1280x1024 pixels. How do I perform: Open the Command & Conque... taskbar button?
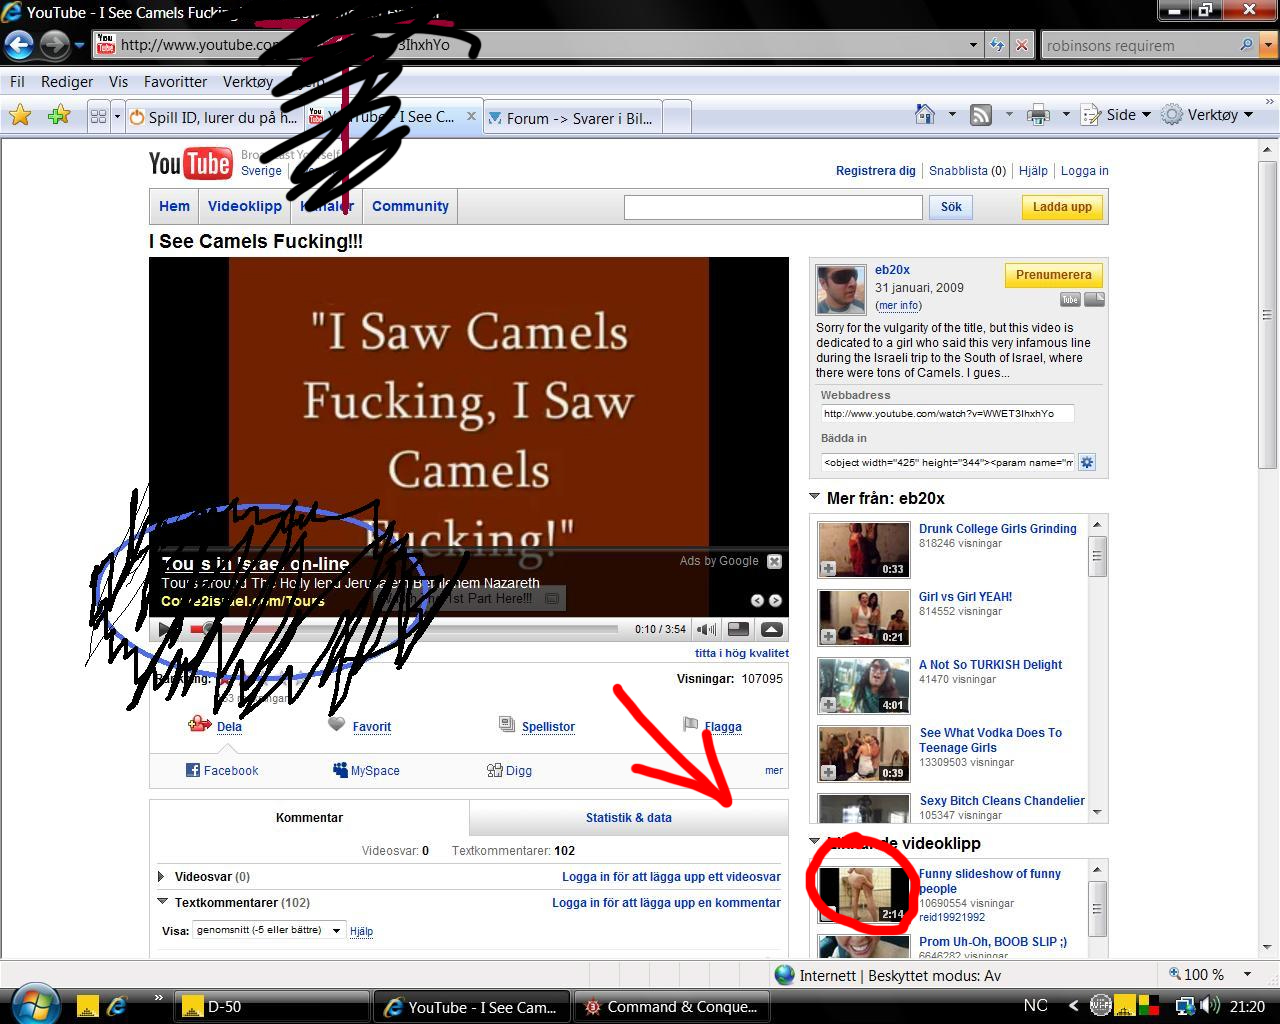click(x=671, y=1007)
